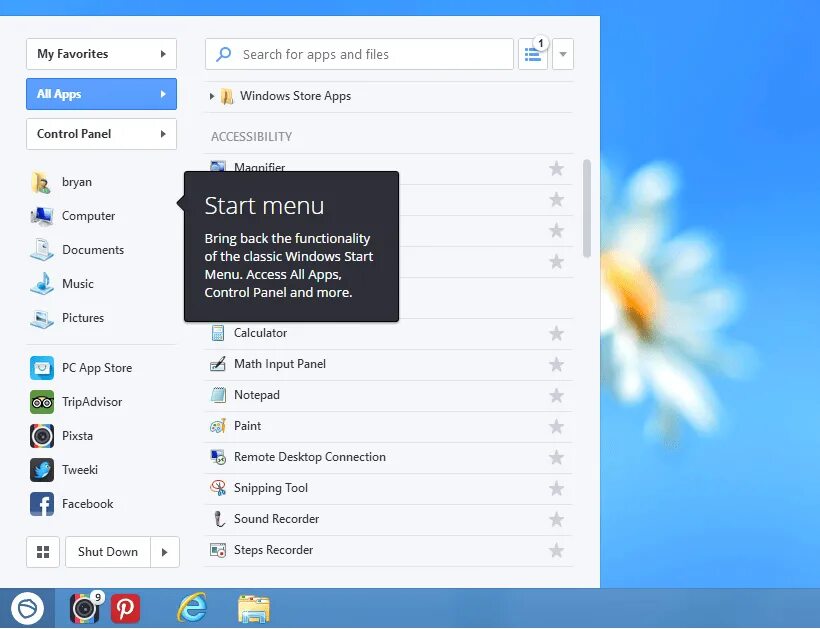Favorite Steps Recorder with its star

pyautogui.click(x=556, y=550)
